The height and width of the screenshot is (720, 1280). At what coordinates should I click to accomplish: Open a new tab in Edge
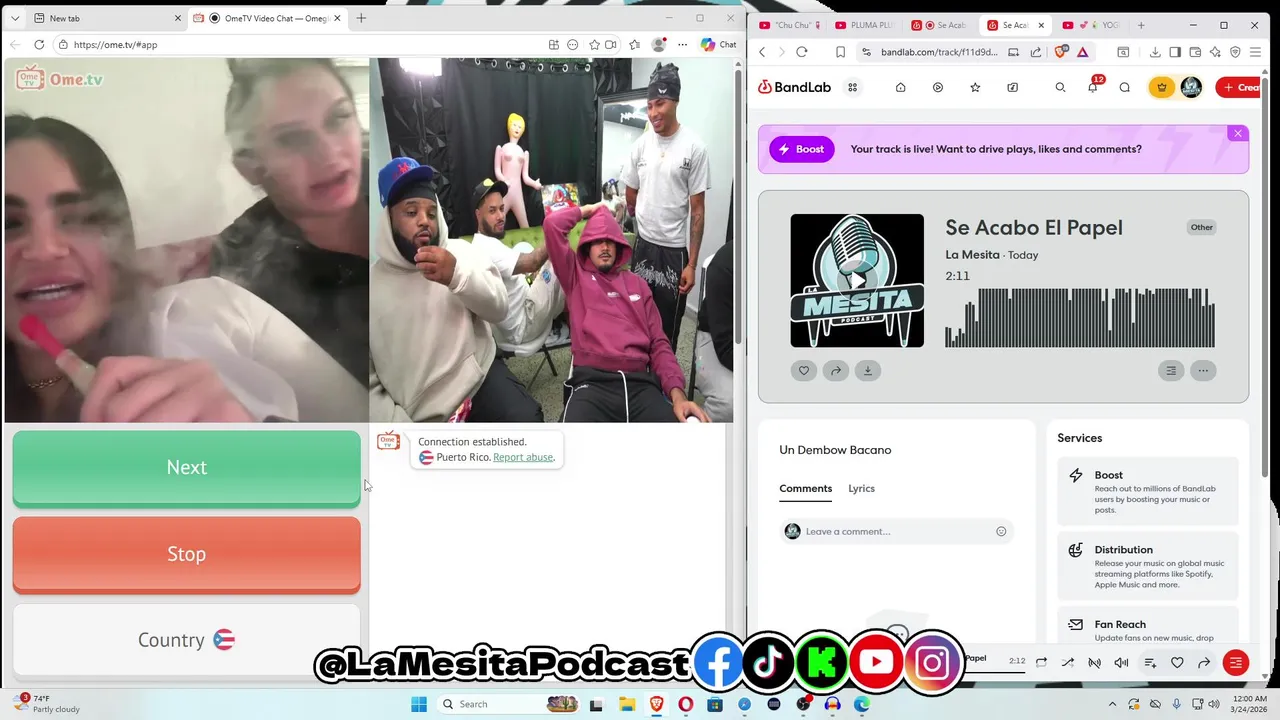click(361, 18)
